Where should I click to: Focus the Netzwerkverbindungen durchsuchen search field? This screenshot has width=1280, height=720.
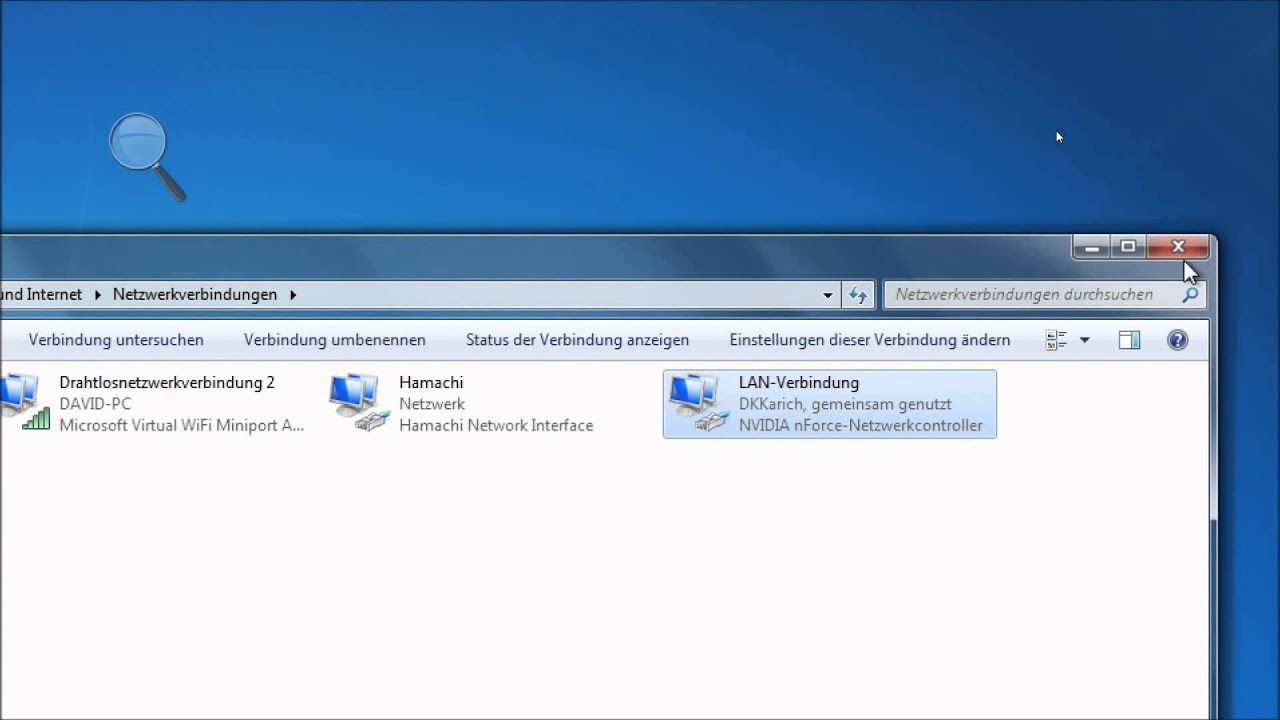coord(1030,295)
